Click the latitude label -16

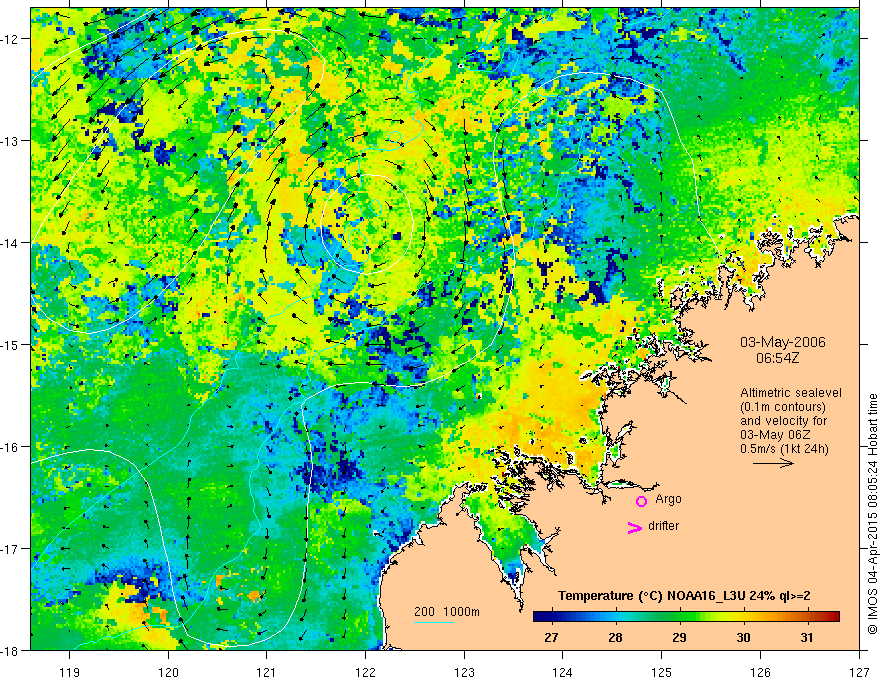point(10,447)
